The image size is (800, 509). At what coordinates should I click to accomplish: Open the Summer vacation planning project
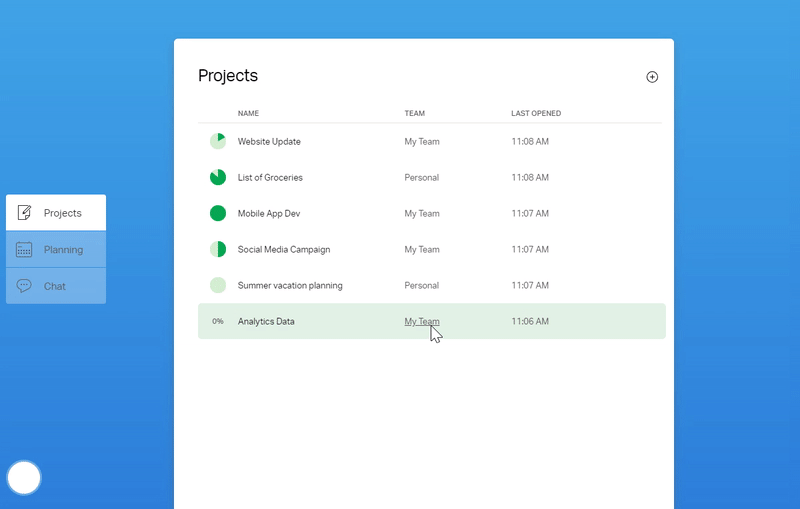(x=290, y=286)
